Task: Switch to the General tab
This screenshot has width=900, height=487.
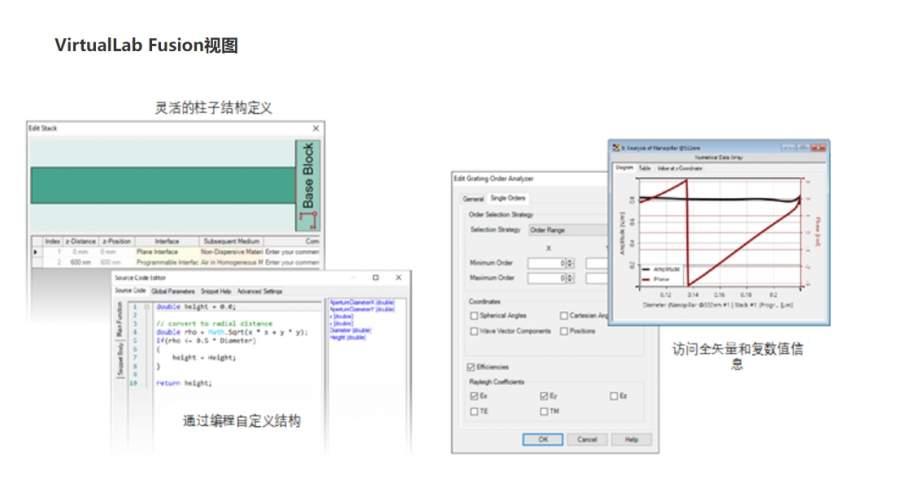Action: click(473, 199)
